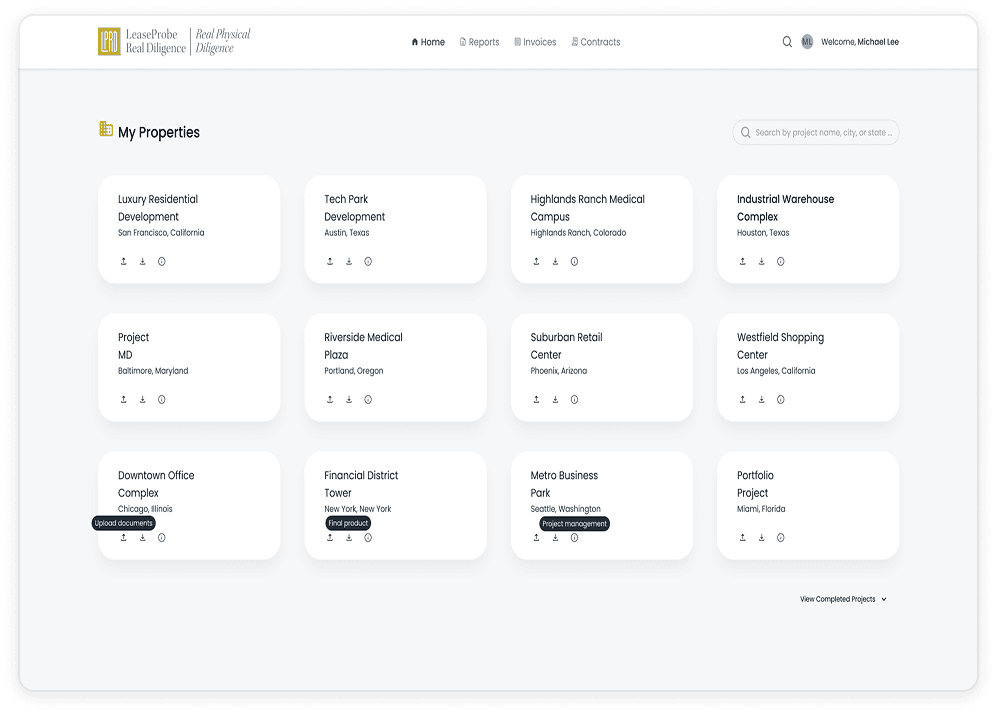
Task: Open Tech Park Development title
Action: tap(355, 208)
